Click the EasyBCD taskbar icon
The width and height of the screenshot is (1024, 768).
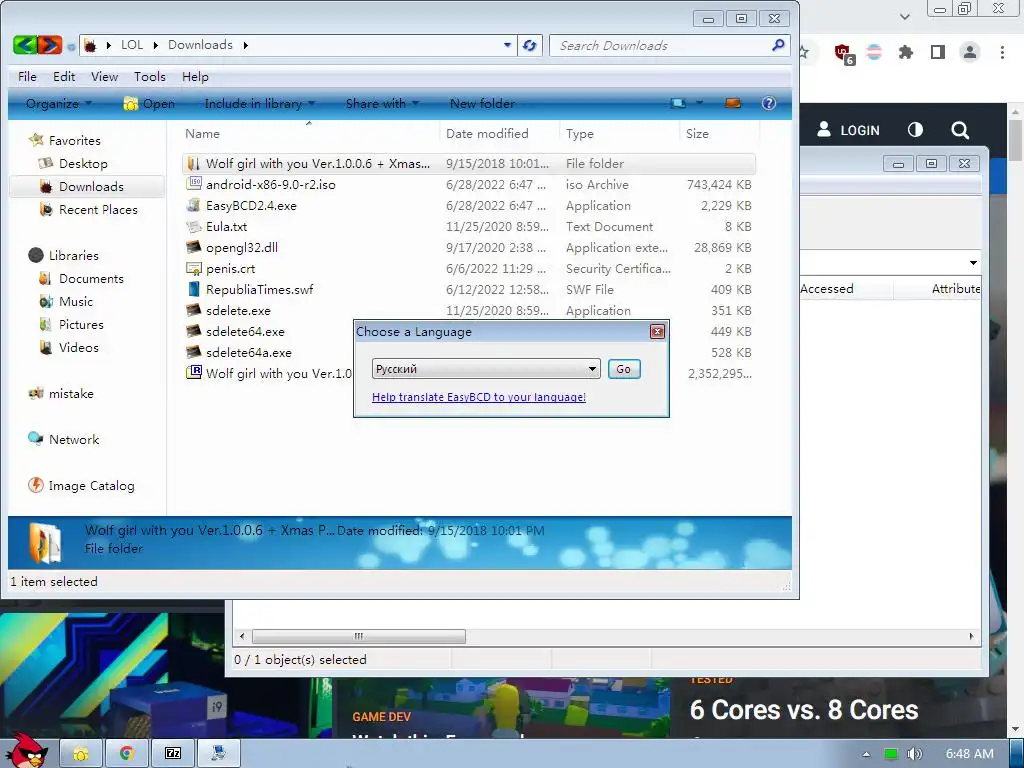click(x=219, y=753)
